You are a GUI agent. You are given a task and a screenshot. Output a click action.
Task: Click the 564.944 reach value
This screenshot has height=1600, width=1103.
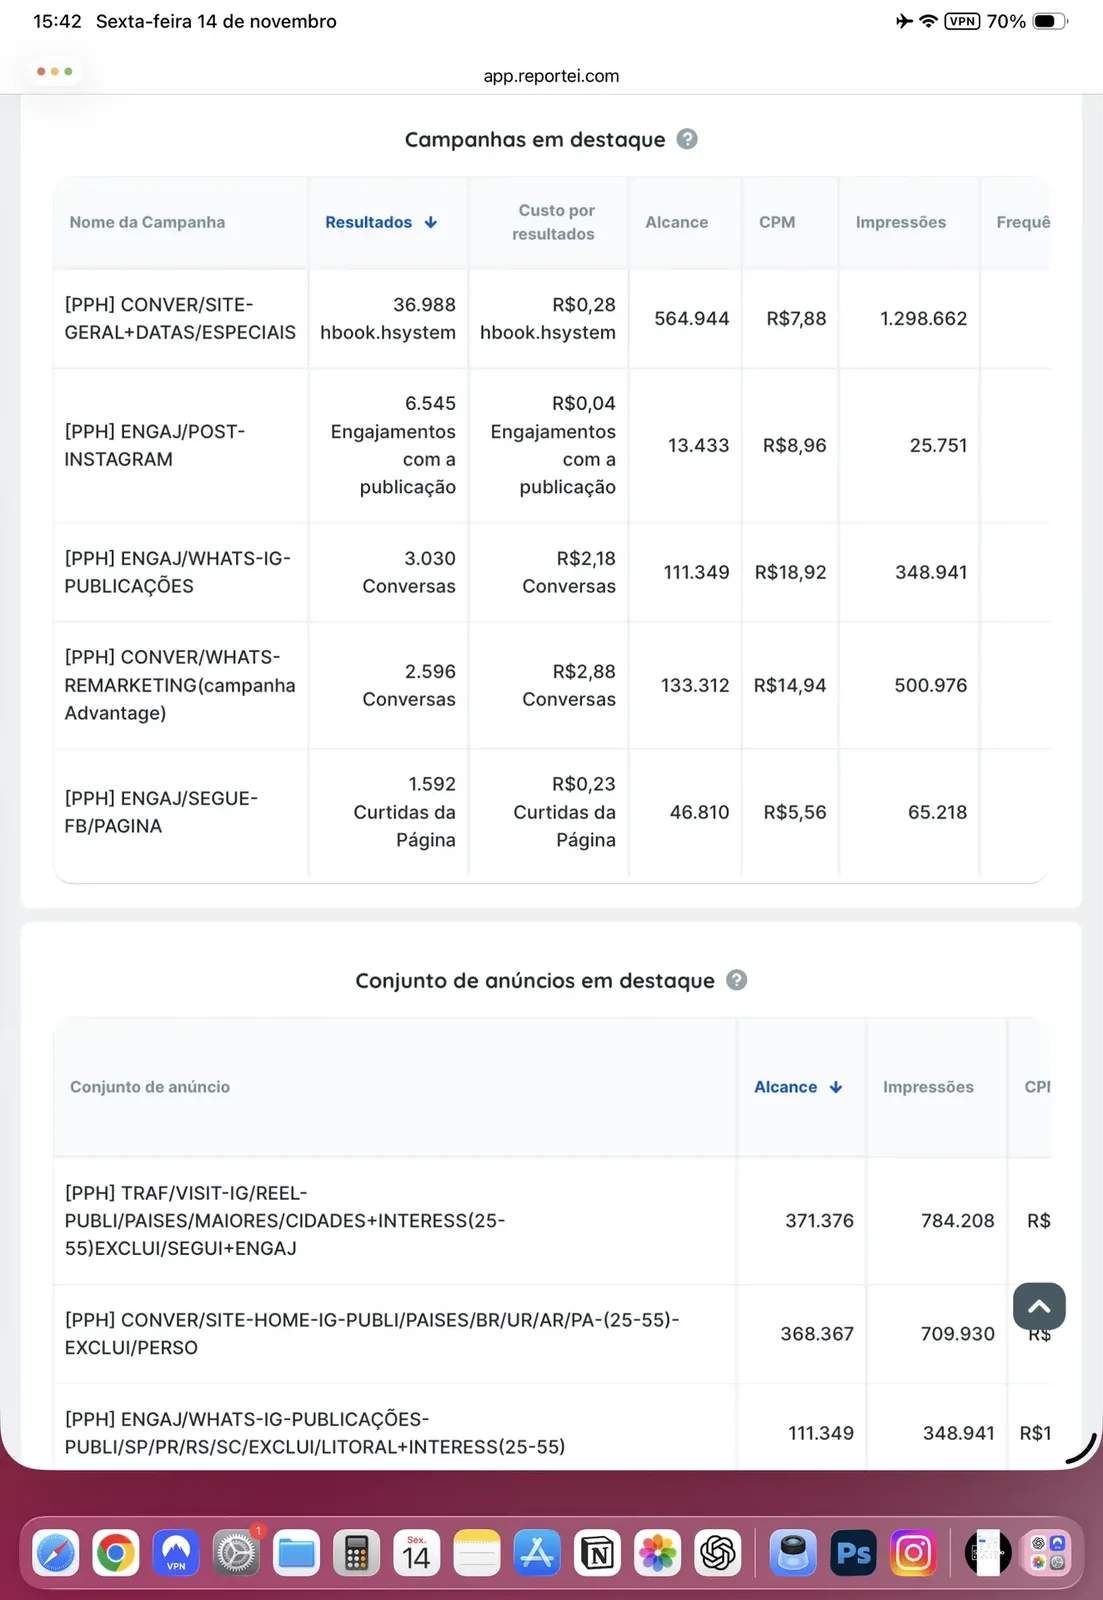692,318
